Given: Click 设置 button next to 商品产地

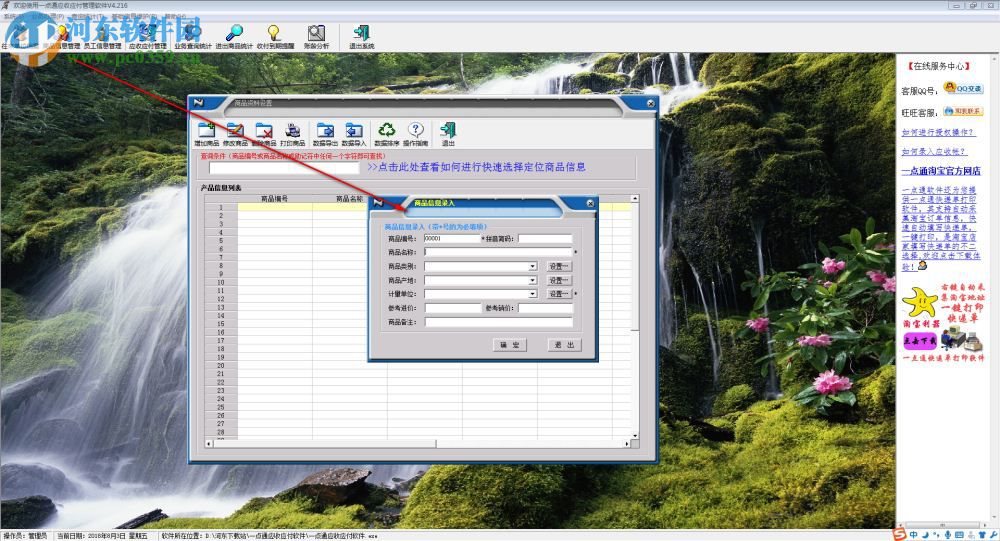Looking at the screenshot, I should [x=559, y=280].
